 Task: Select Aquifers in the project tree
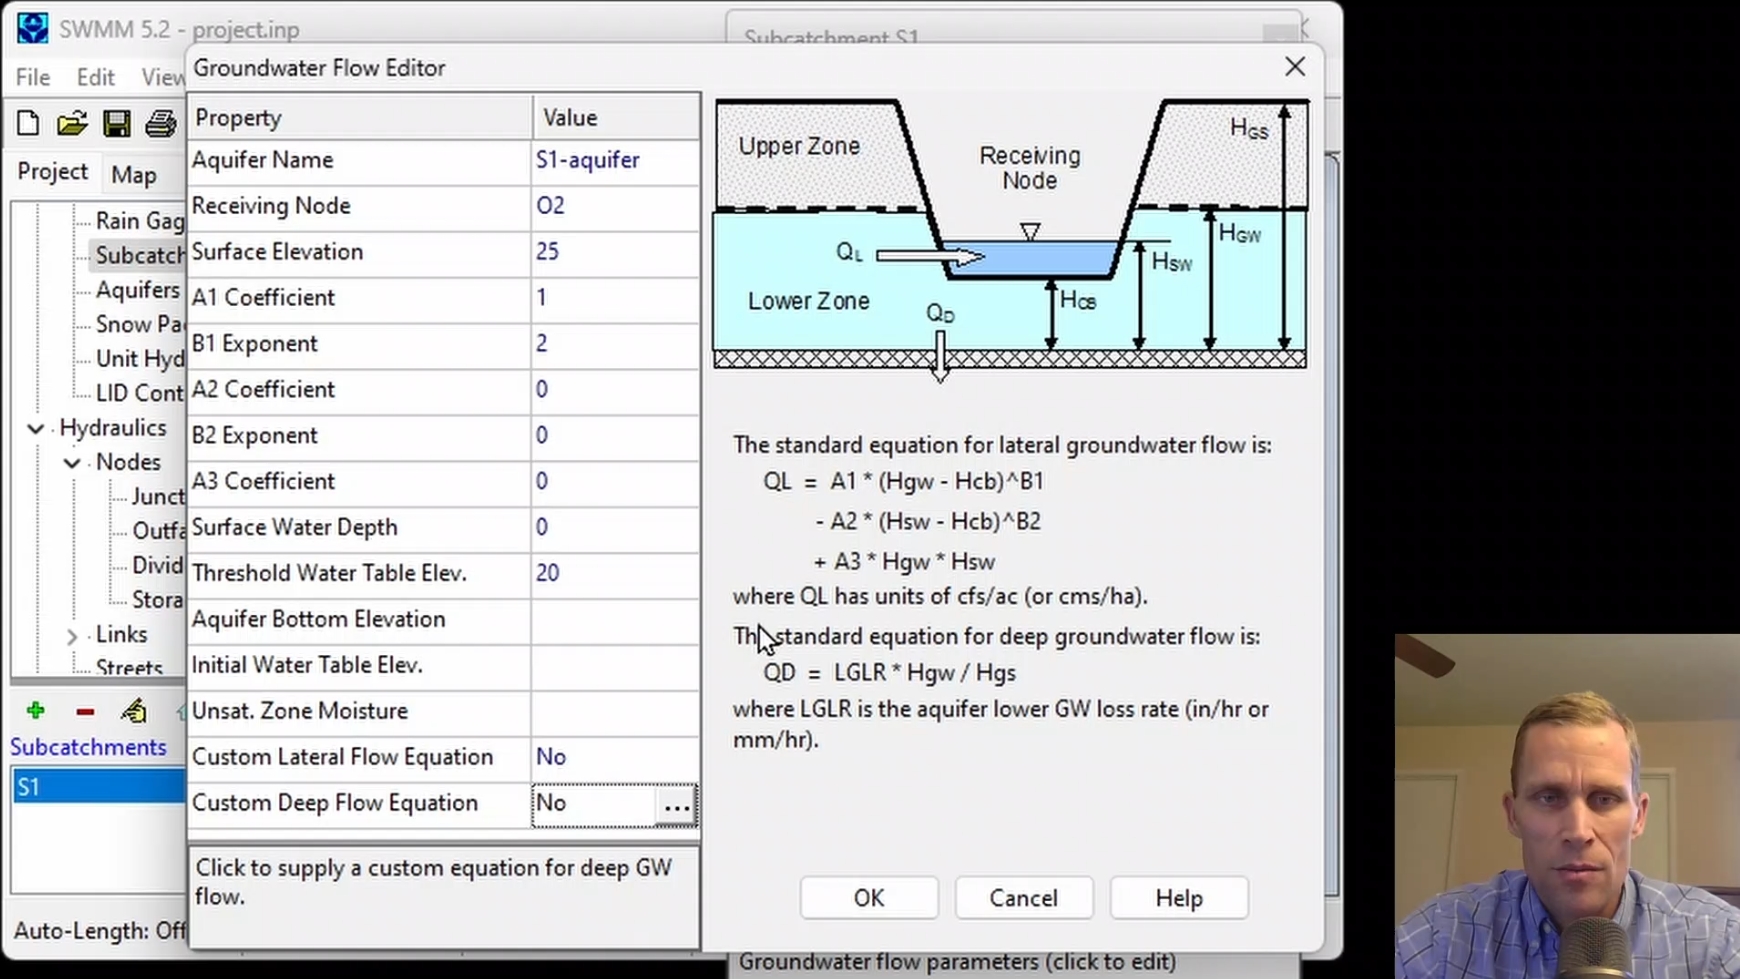[138, 290]
